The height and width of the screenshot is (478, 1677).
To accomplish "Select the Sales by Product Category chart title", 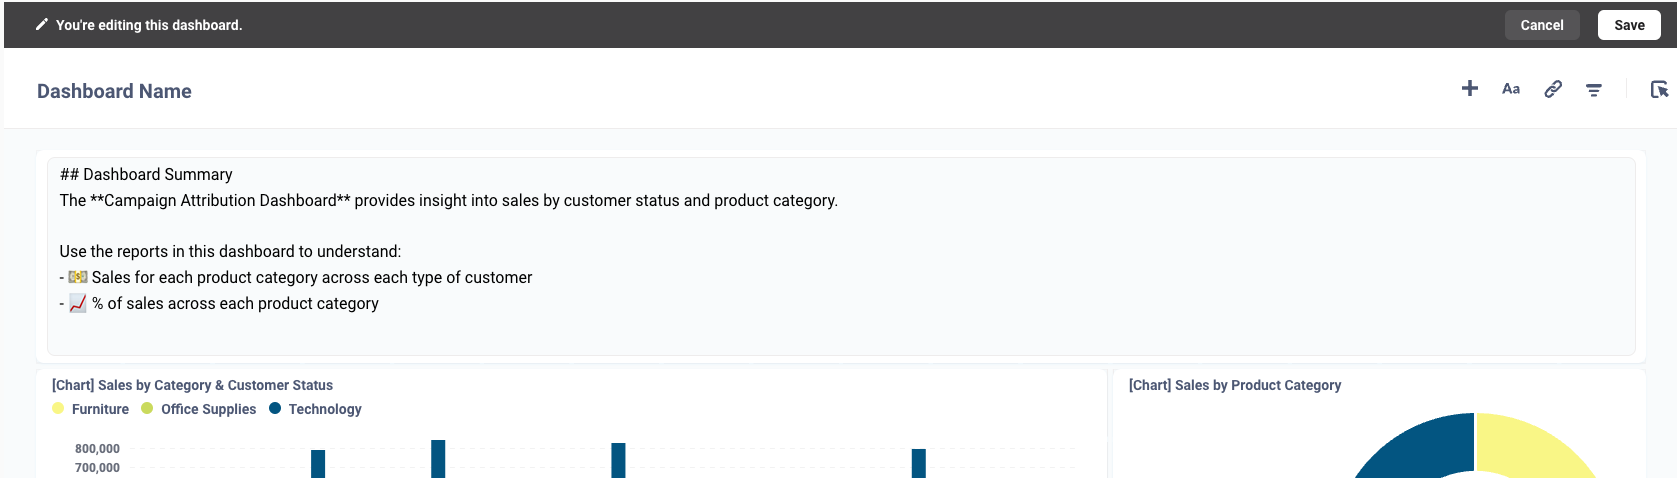I will click(1235, 385).
